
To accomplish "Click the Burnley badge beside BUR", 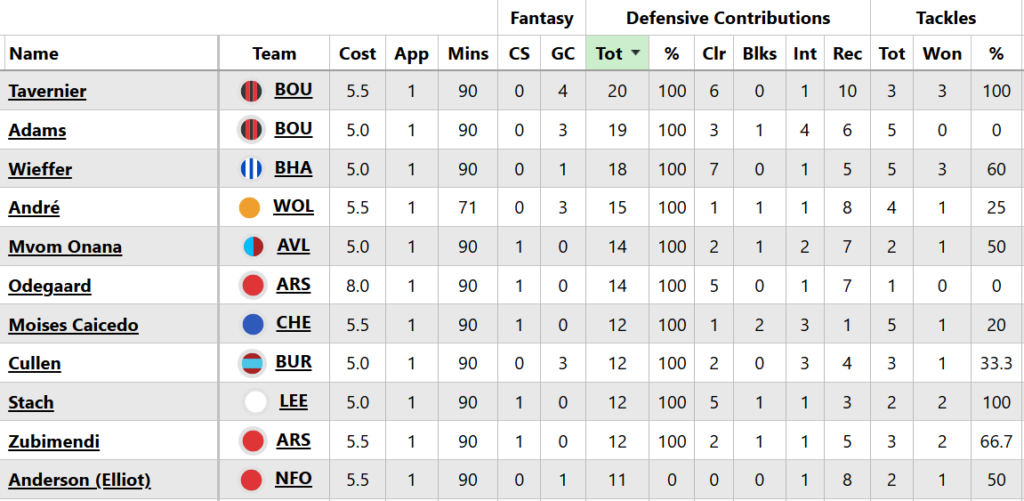I will pyautogui.click(x=250, y=364).
